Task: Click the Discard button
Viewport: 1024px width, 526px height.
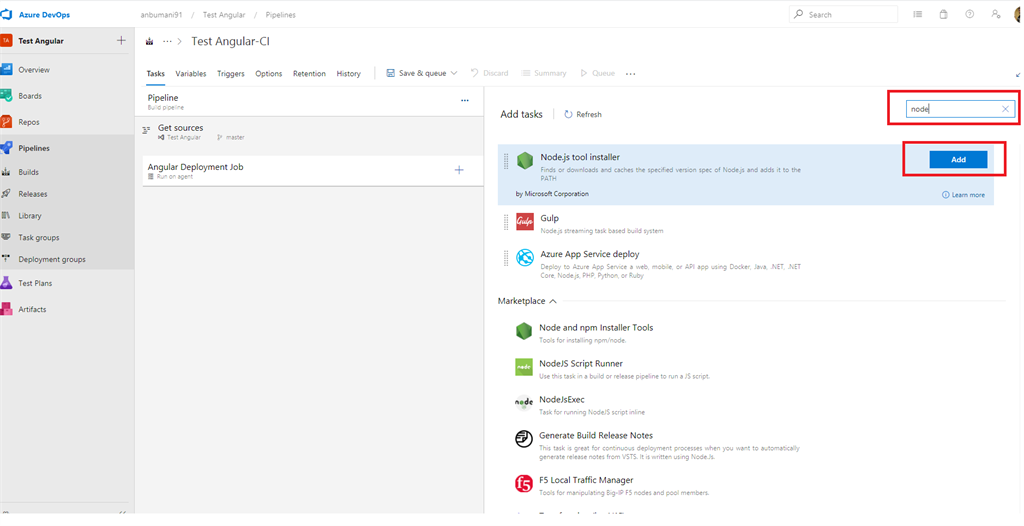Action: pyautogui.click(x=489, y=73)
